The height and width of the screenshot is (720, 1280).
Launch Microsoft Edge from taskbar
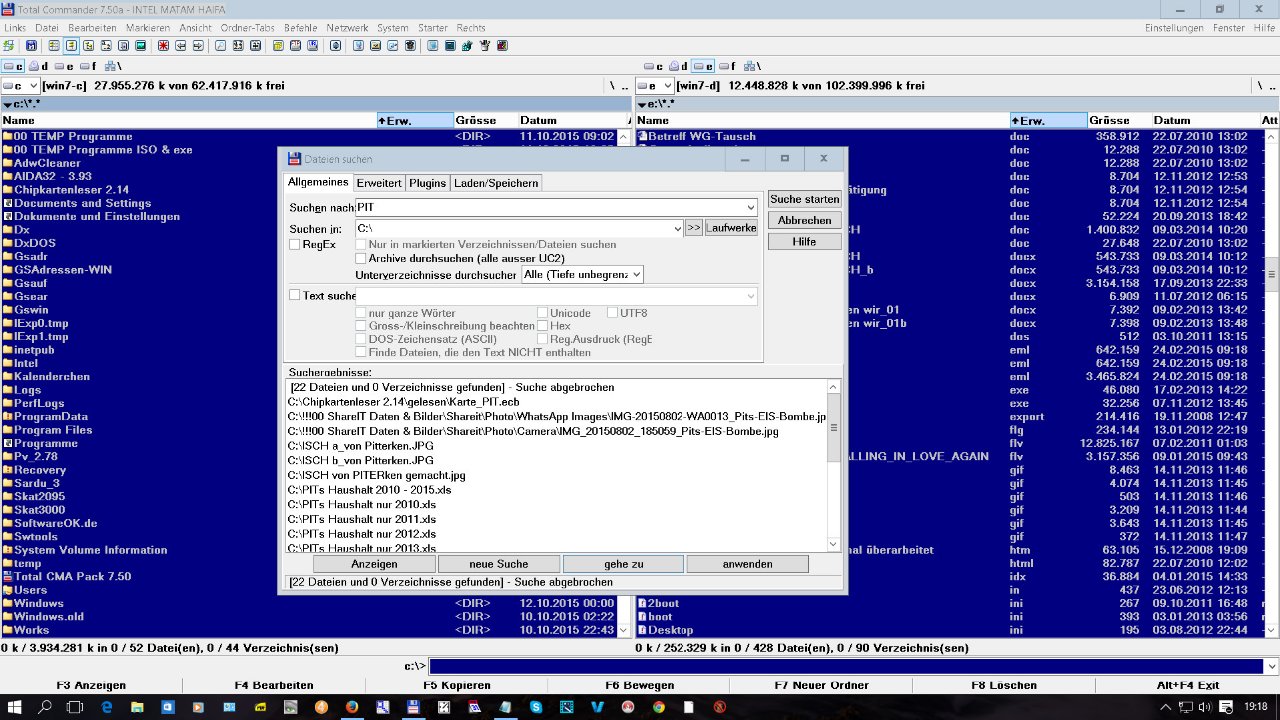pos(107,706)
